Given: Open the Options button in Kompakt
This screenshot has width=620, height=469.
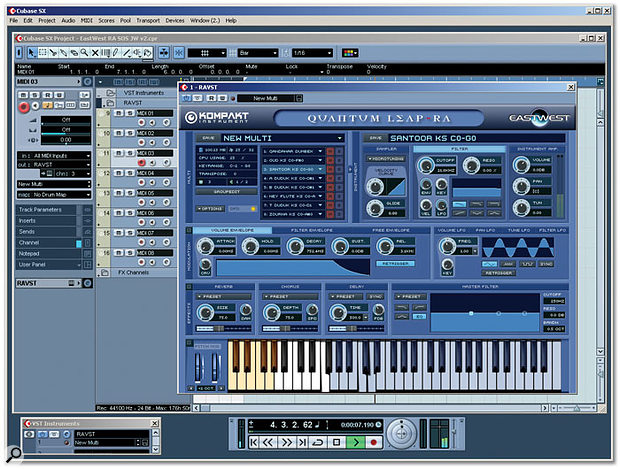Looking at the screenshot, I should click(x=210, y=208).
